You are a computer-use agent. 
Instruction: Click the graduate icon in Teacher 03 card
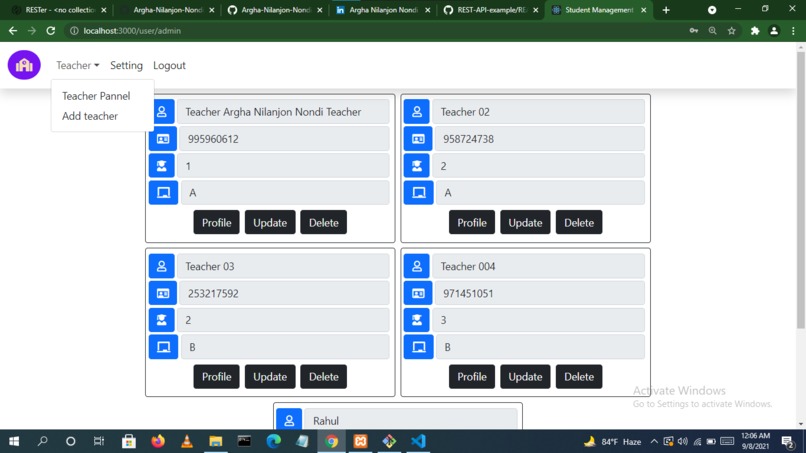[162, 320]
